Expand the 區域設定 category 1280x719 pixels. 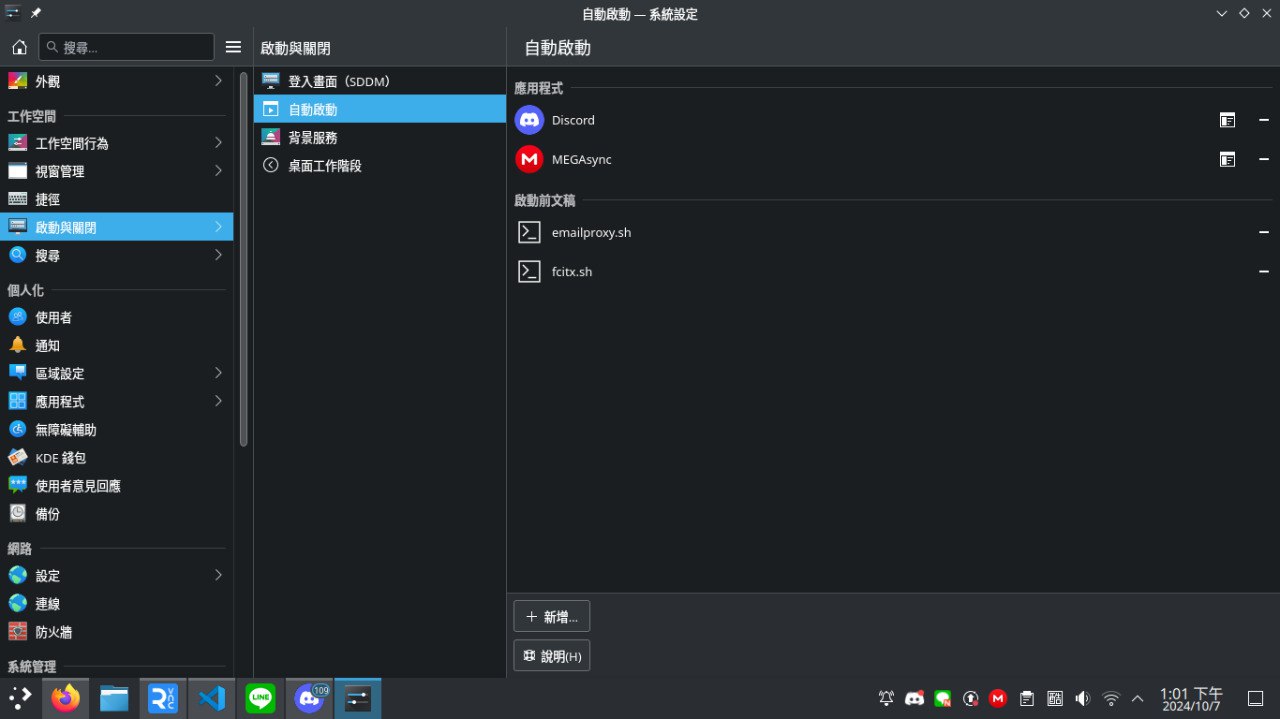[x=116, y=373]
